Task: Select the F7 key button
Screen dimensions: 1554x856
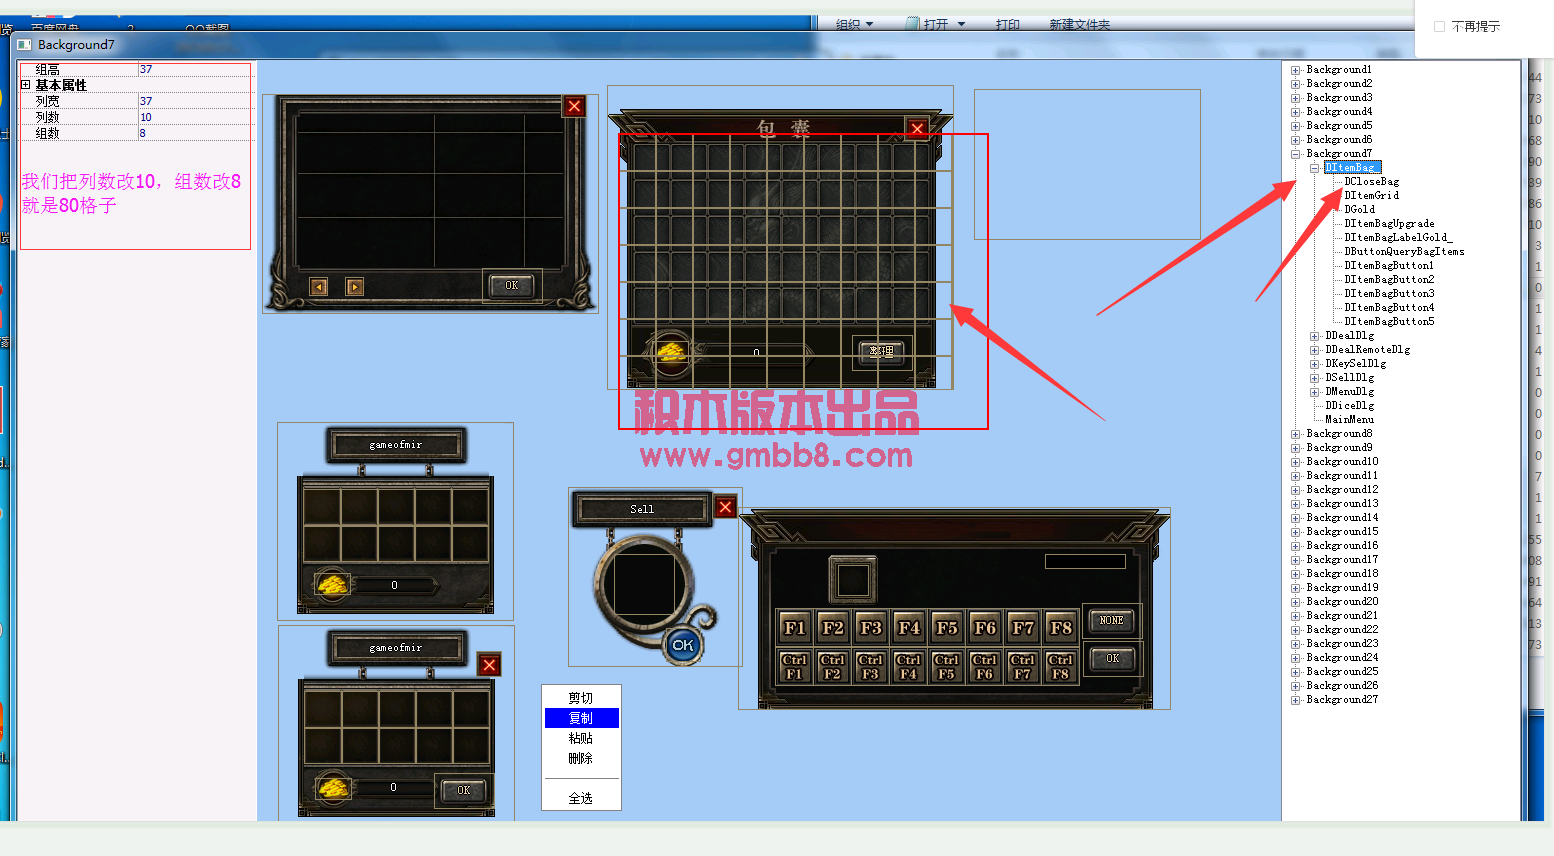Action: click(1023, 628)
